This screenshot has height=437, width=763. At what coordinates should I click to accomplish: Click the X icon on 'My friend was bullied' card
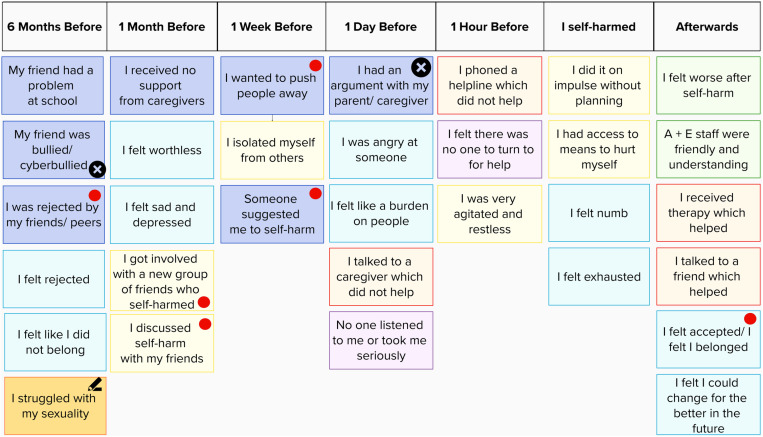pyautogui.click(x=97, y=169)
